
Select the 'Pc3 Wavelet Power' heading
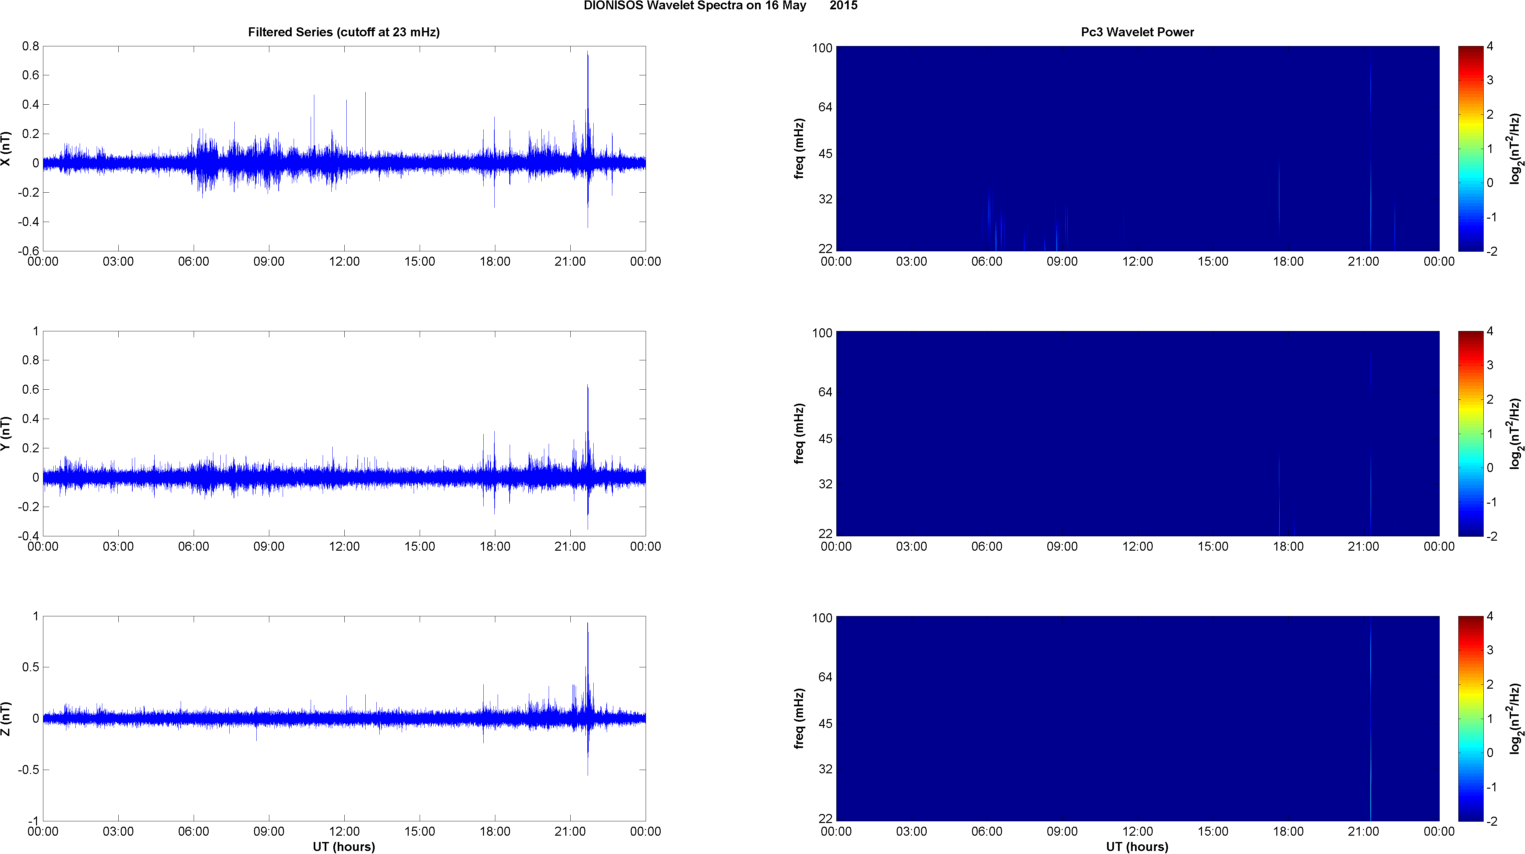tap(1137, 32)
